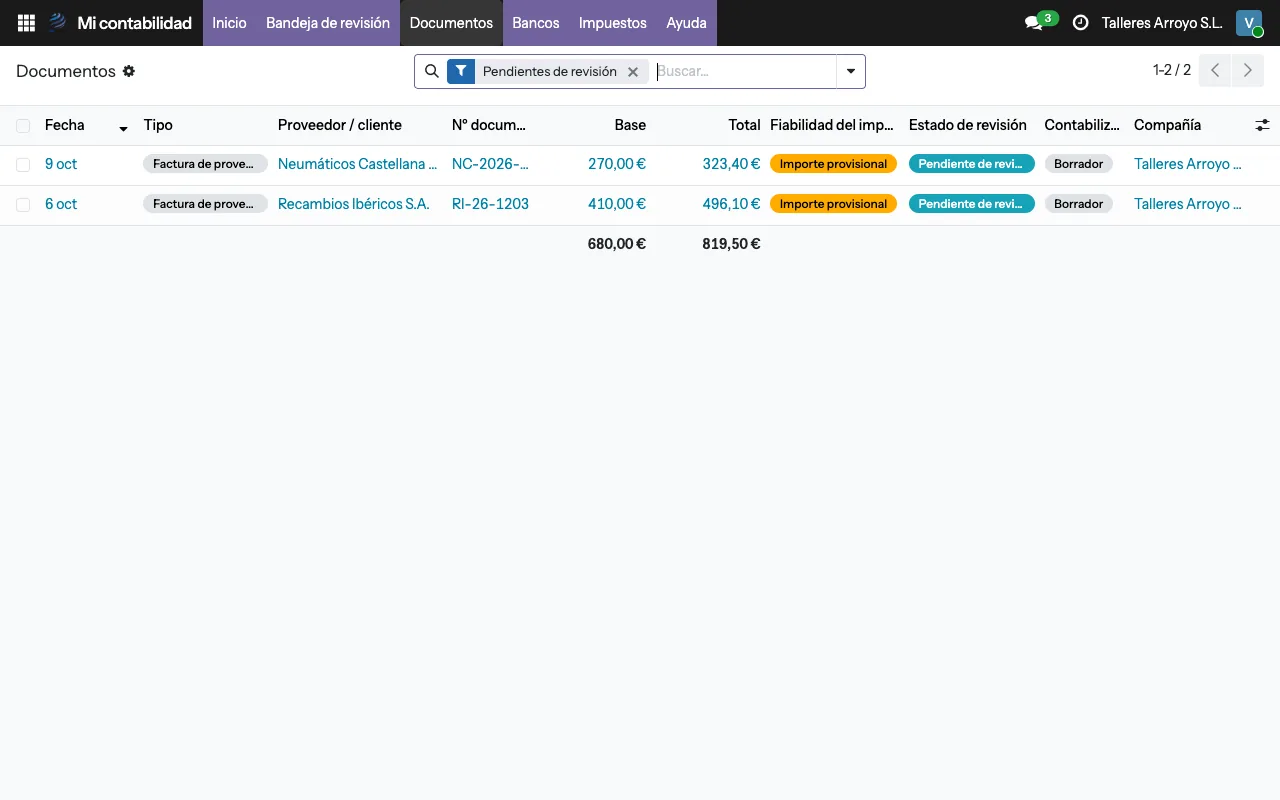Go to previous page of records

point(1214,71)
